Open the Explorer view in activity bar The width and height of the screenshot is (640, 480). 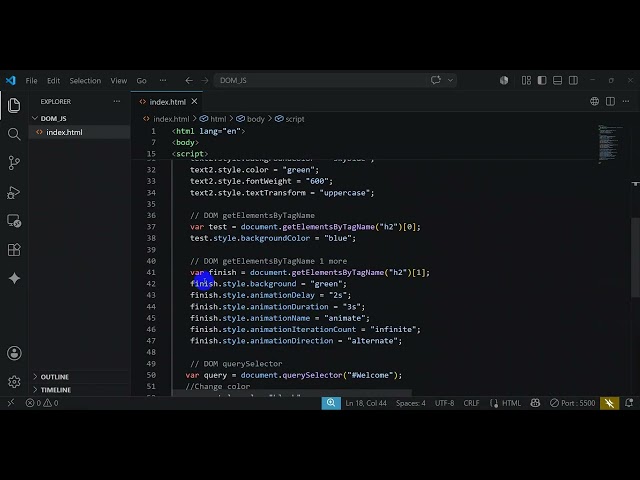(x=14, y=105)
